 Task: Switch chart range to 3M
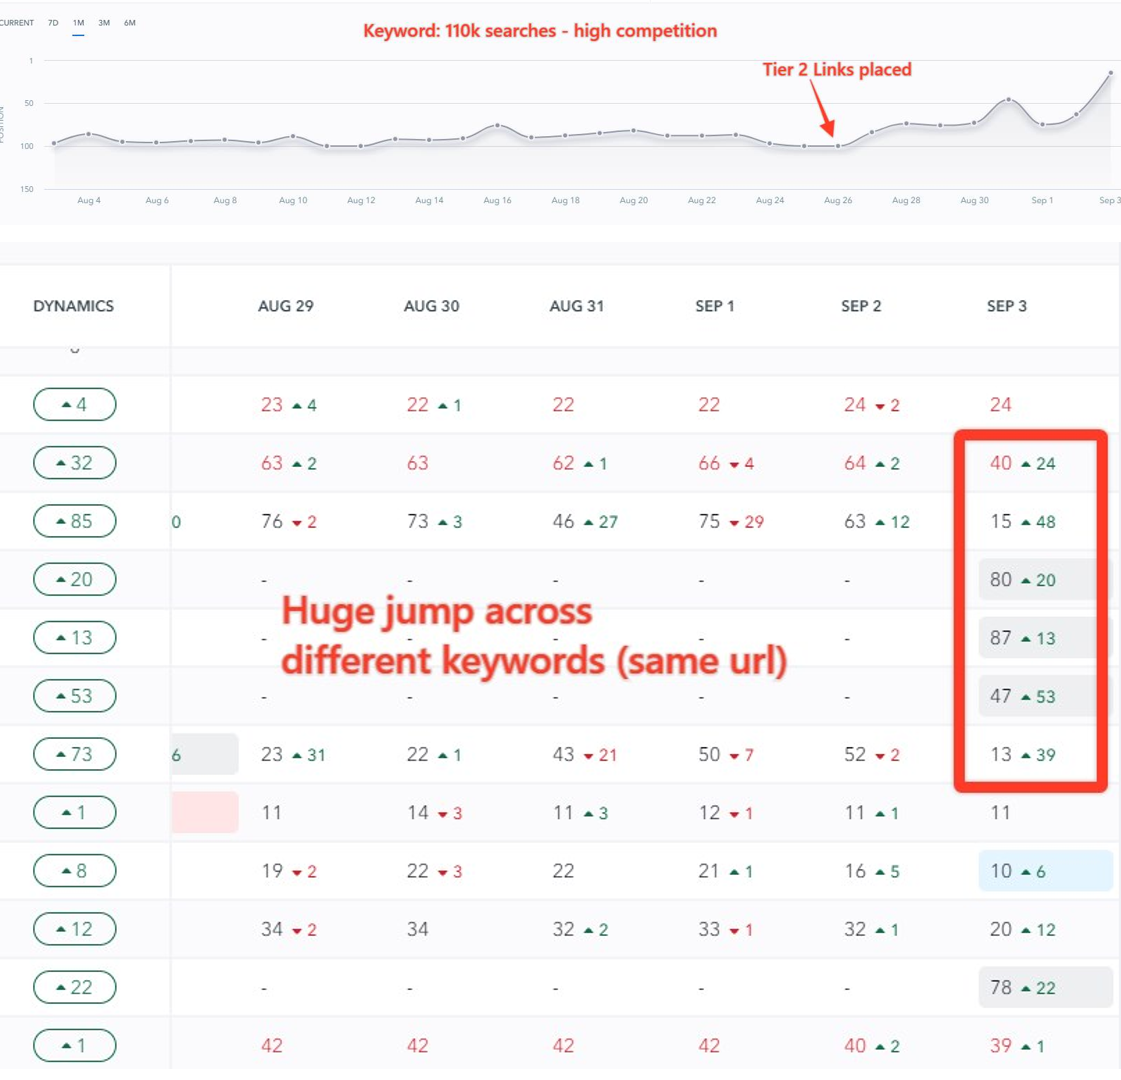(104, 23)
